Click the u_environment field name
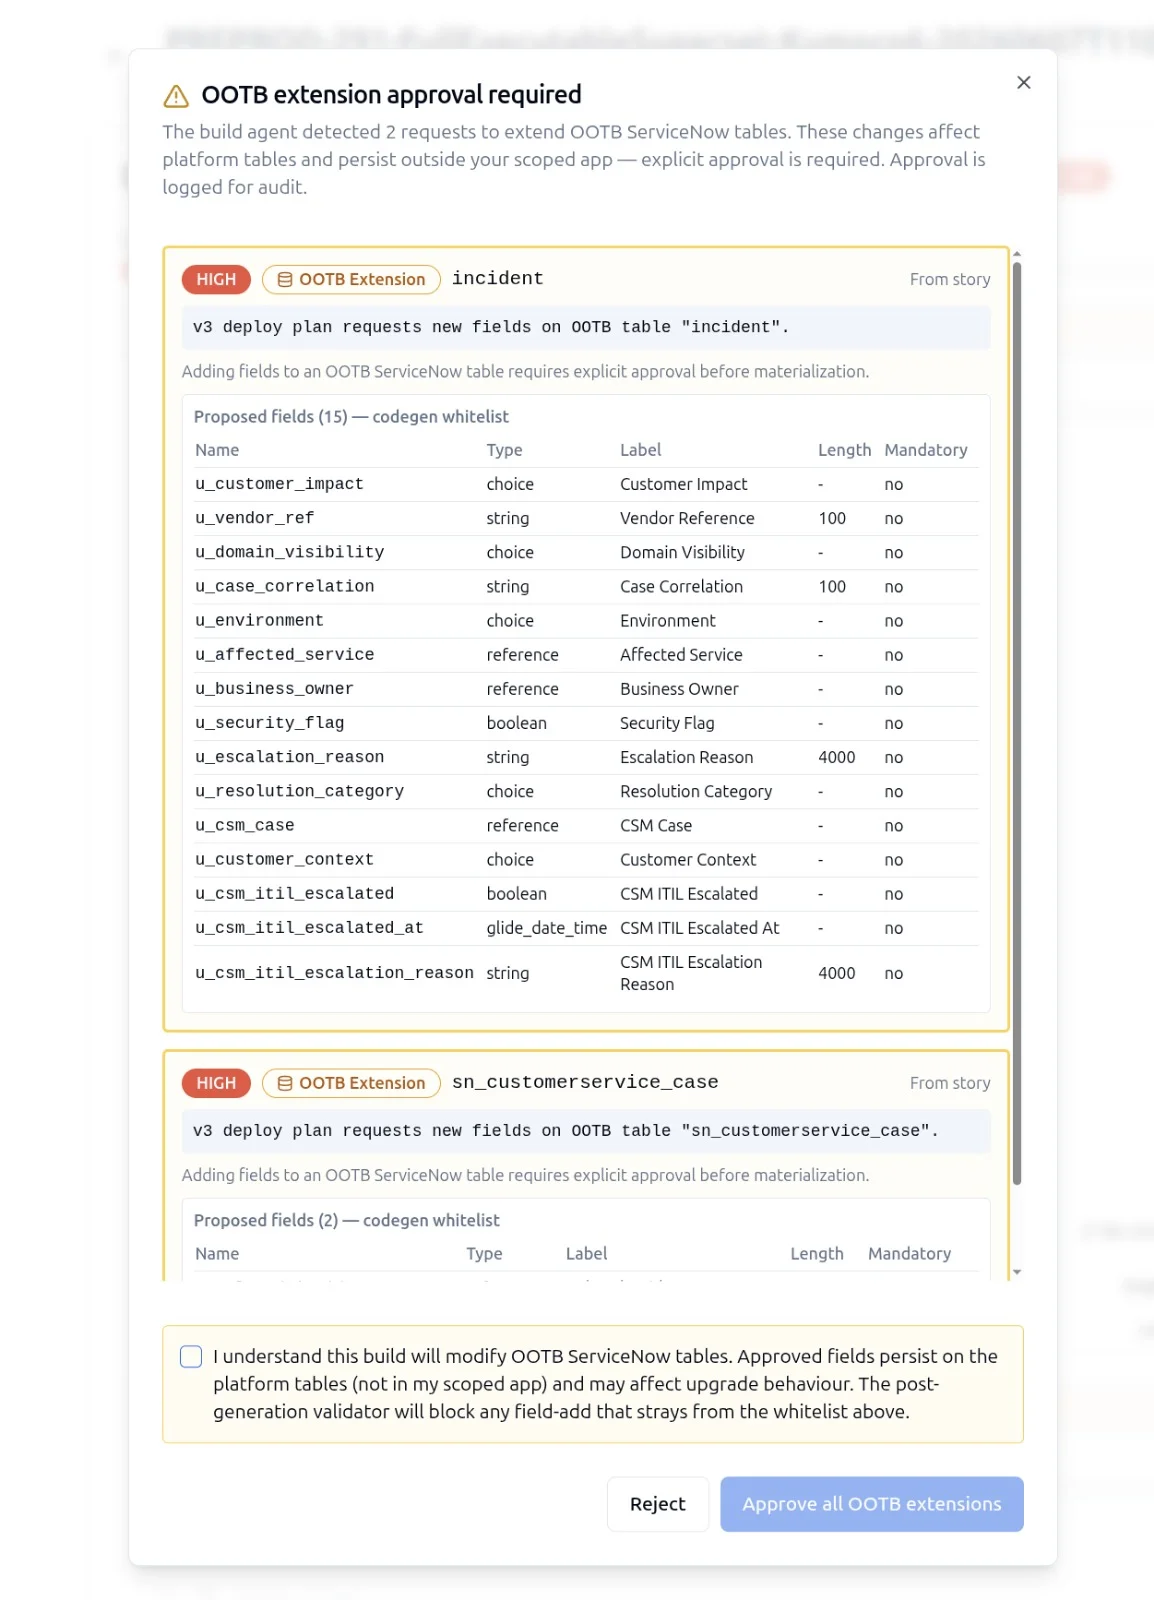 pyautogui.click(x=259, y=620)
